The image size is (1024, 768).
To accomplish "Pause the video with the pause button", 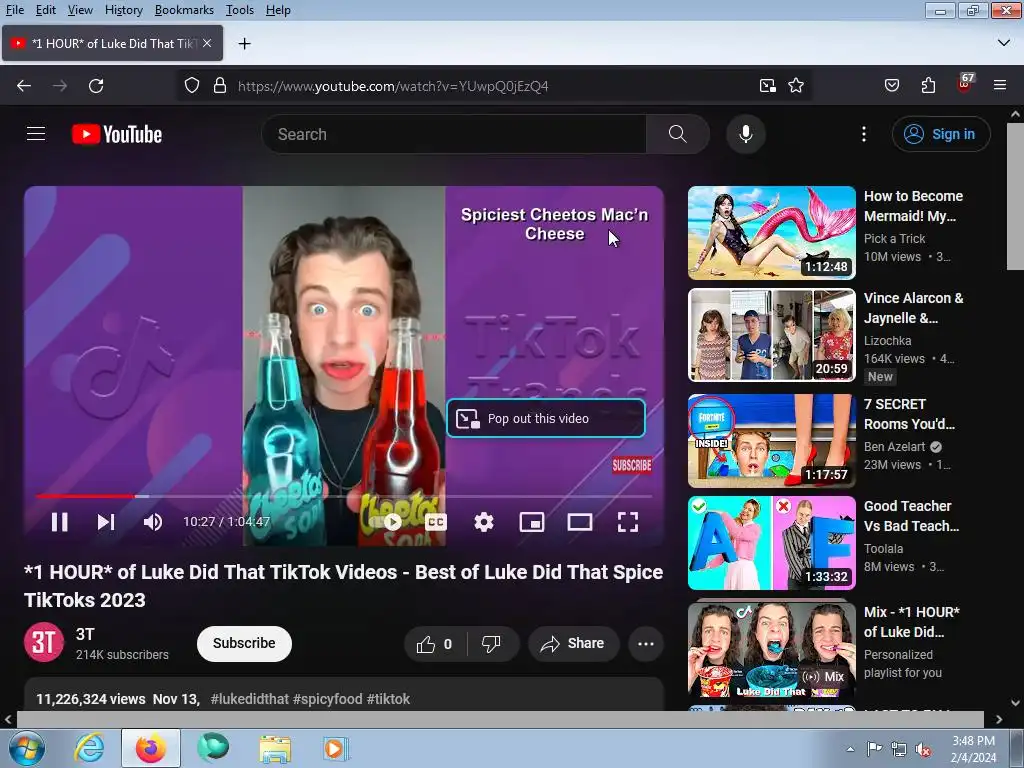I will coord(59,522).
